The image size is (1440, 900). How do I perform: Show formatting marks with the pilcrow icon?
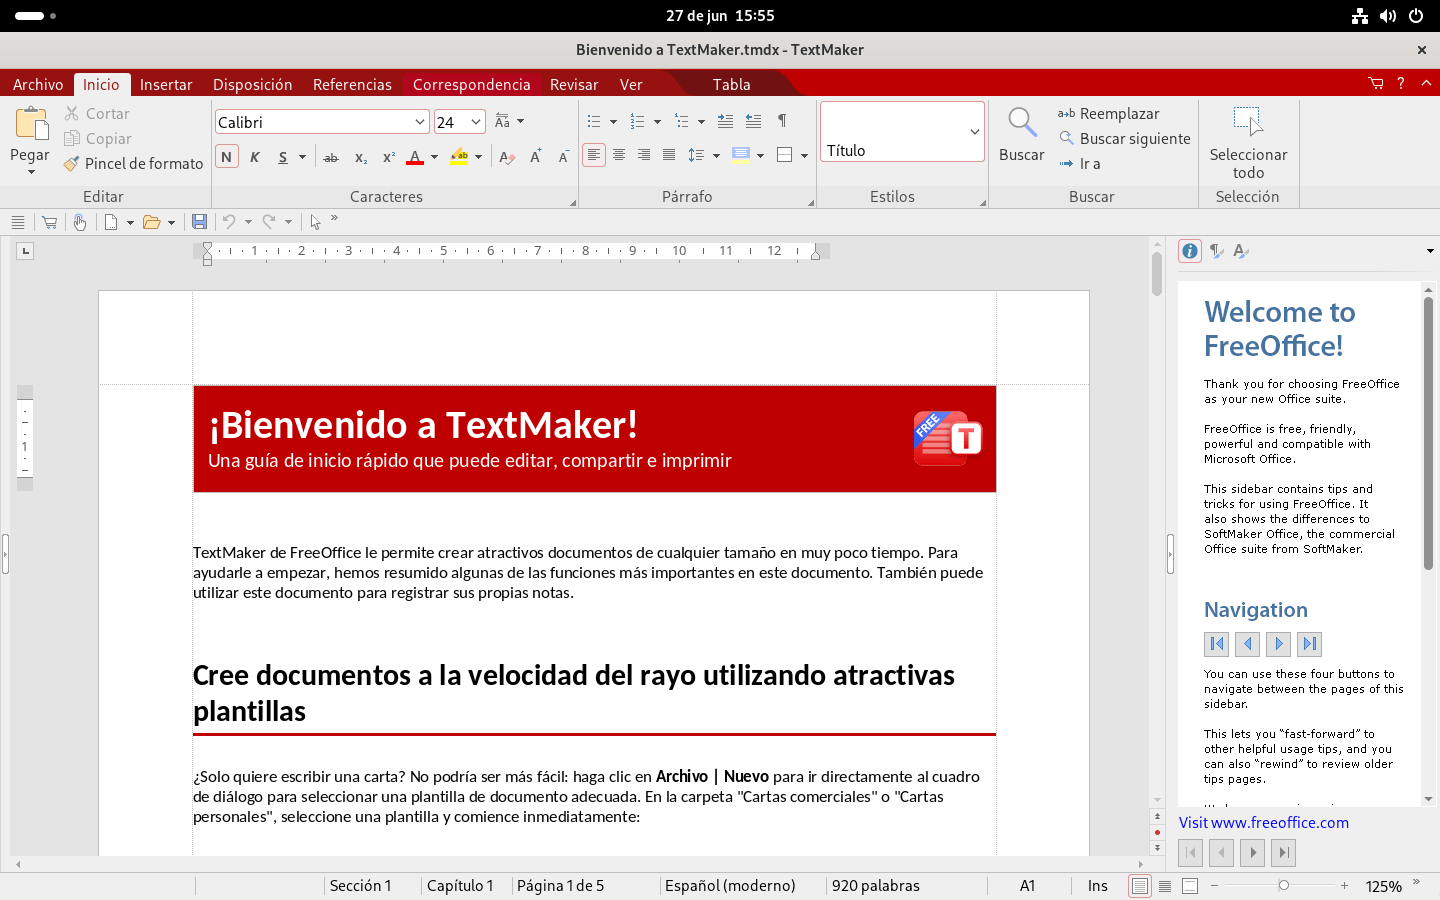point(782,121)
